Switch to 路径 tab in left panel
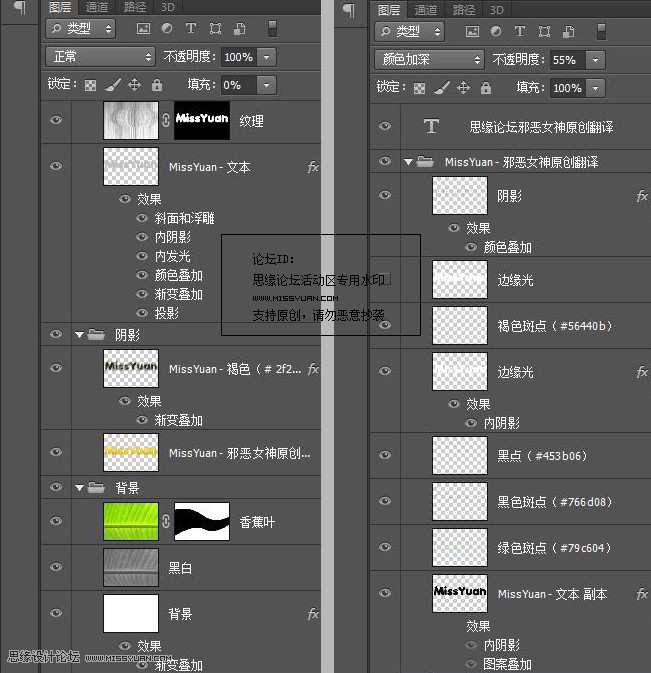The image size is (651, 673). pos(135,7)
